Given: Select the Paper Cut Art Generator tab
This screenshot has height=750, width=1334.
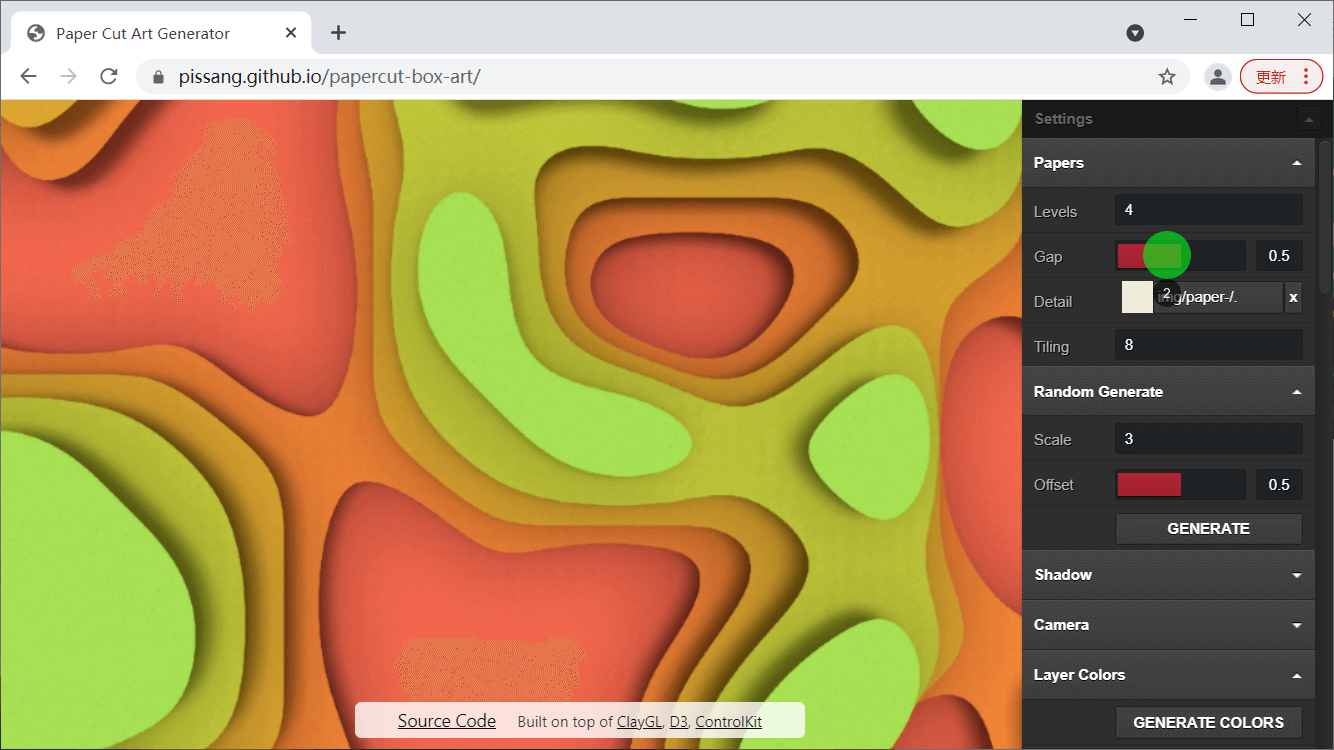Looking at the screenshot, I should pyautogui.click(x=160, y=33).
